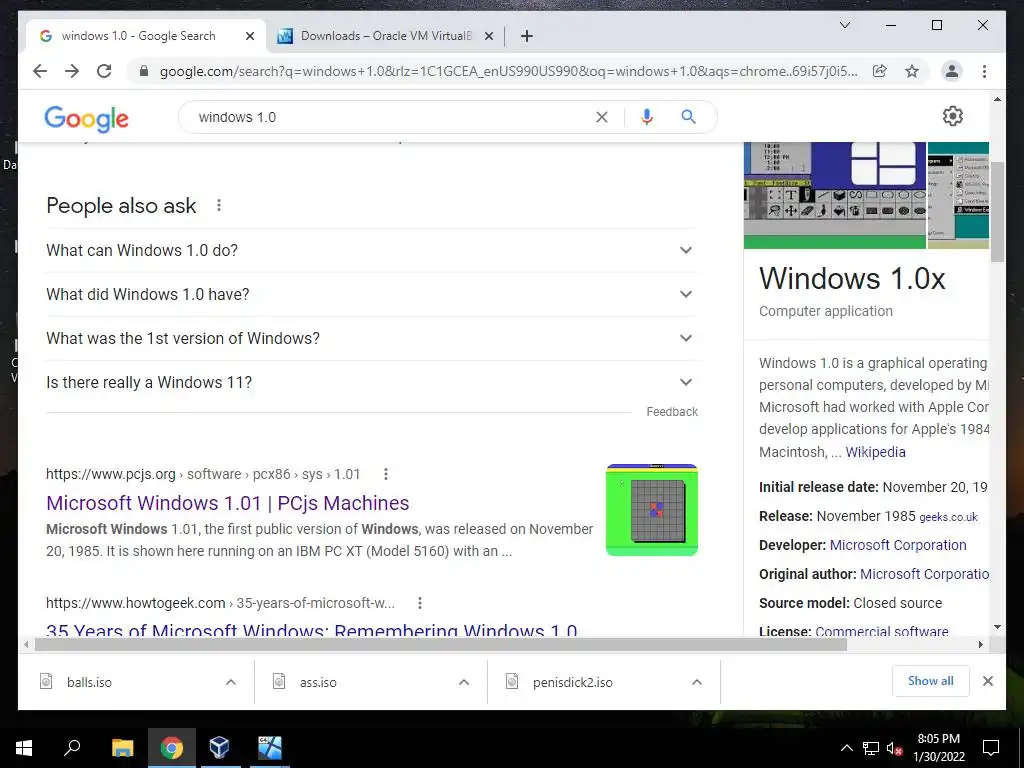Open options for the penisdick2.iso download

(x=697, y=682)
